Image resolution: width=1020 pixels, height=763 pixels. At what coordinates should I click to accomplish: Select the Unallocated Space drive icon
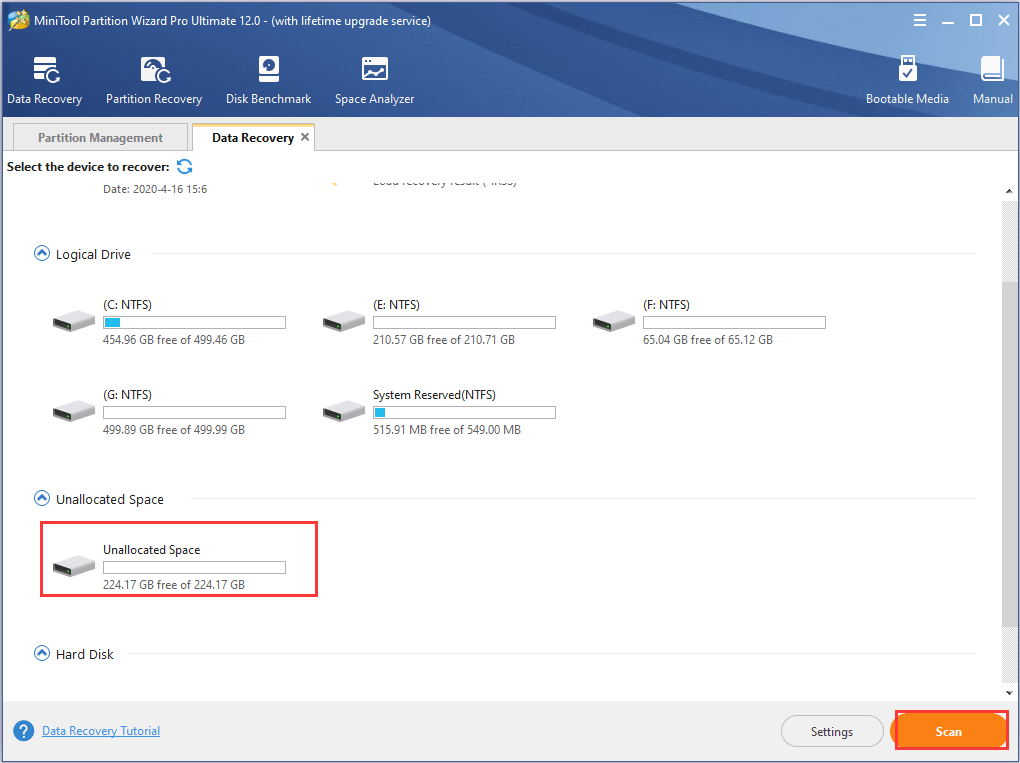(x=74, y=565)
